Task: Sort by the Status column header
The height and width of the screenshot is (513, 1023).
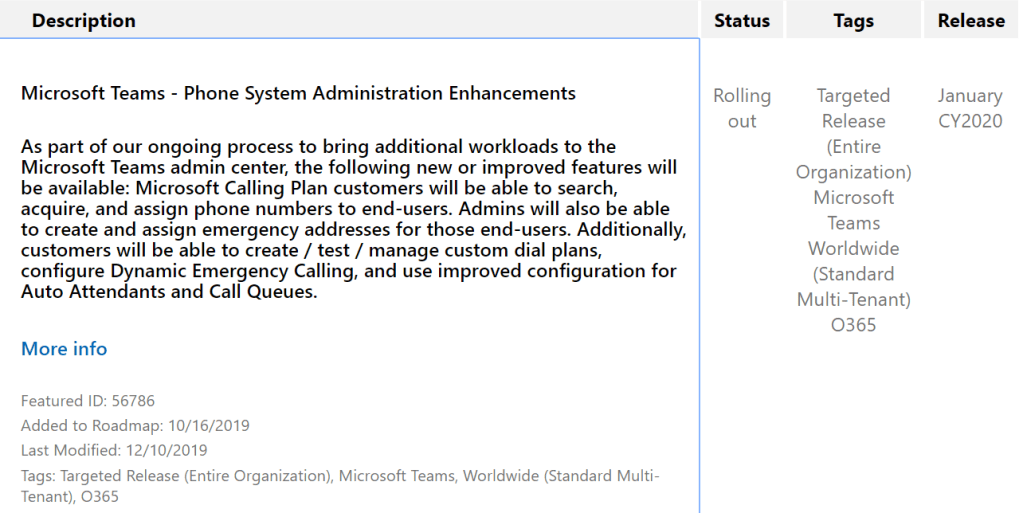Action: [x=742, y=21]
